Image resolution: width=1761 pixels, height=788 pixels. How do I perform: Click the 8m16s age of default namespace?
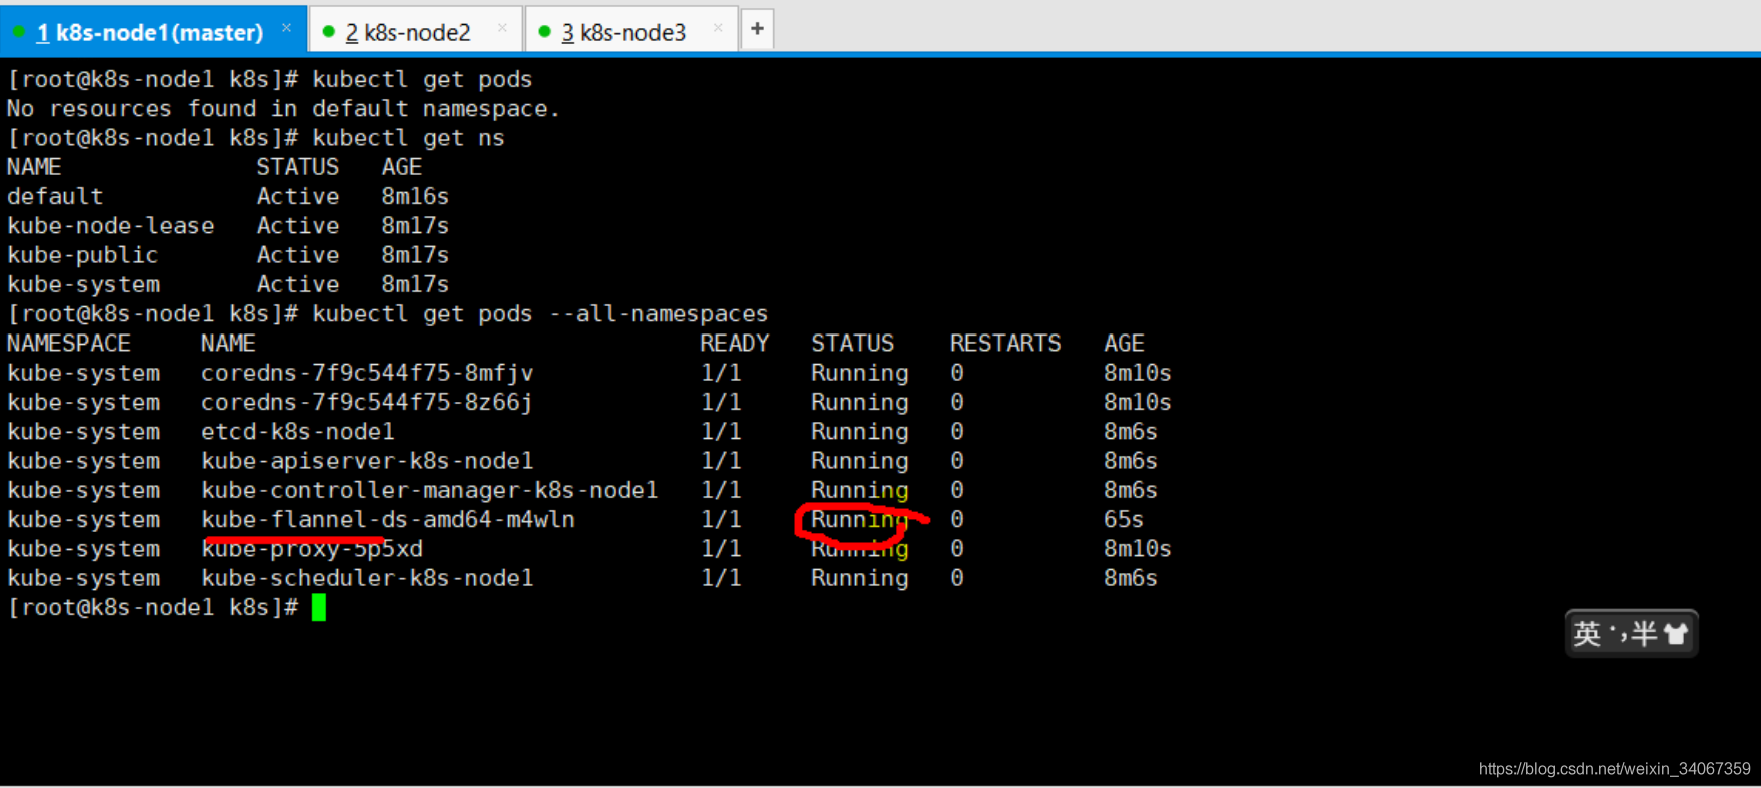(415, 196)
